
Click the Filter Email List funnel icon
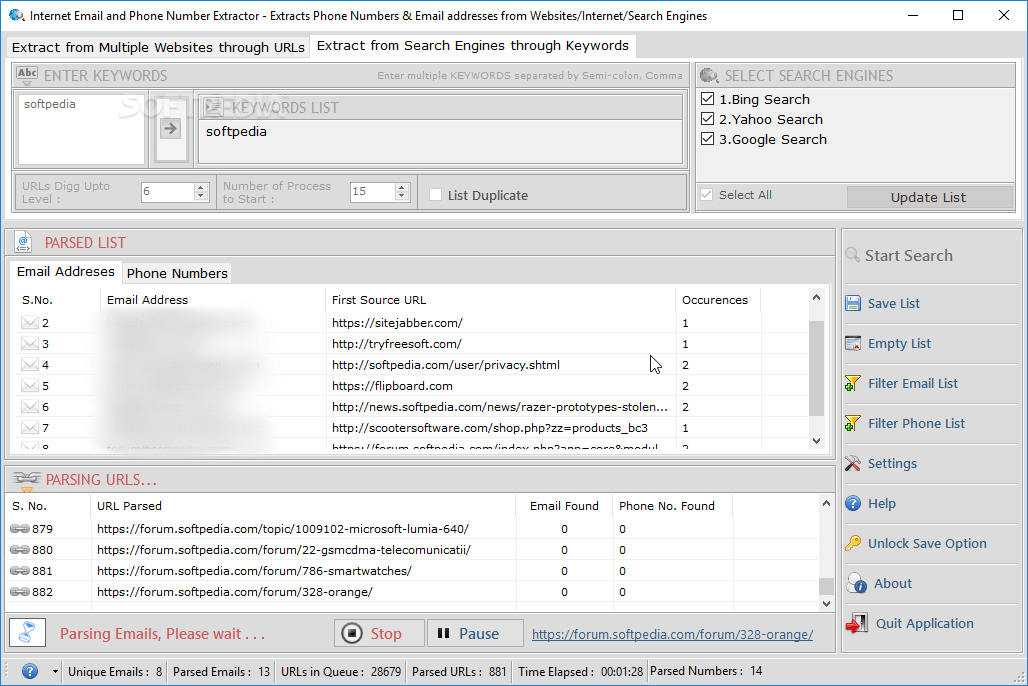click(854, 383)
